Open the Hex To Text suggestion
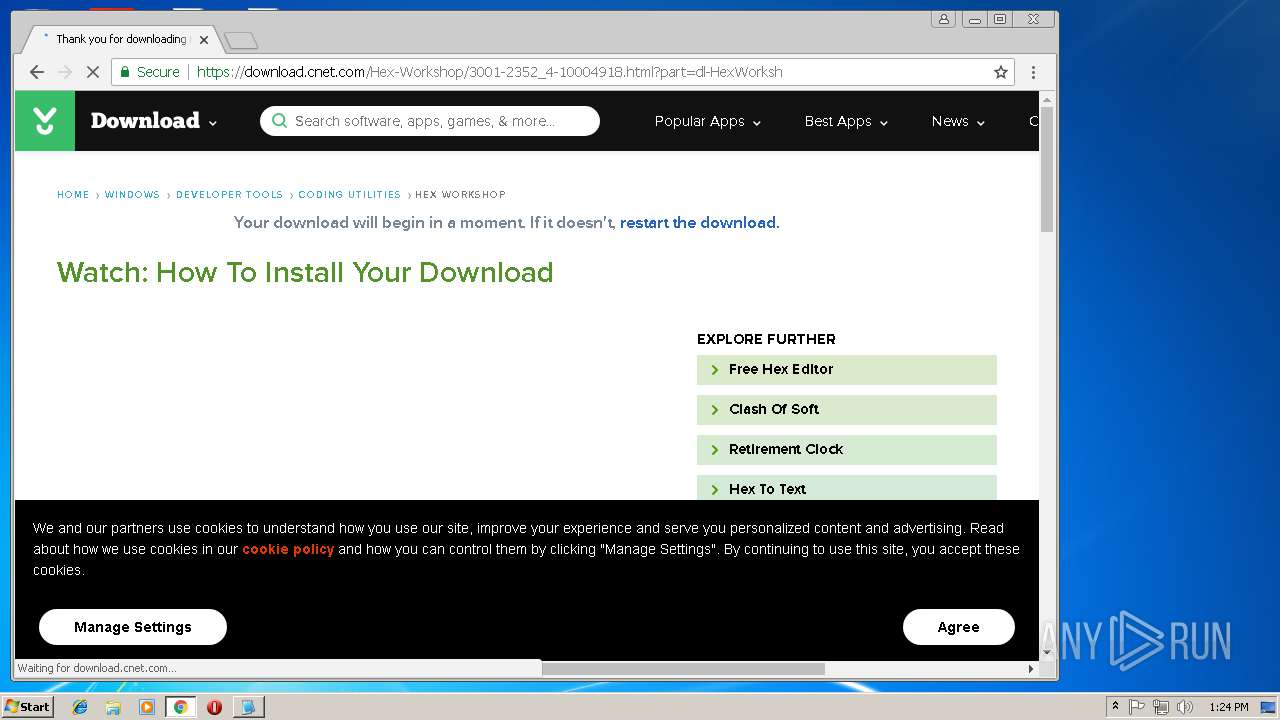Viewport: 1280px width, 720px height. (x=847, y=488)
